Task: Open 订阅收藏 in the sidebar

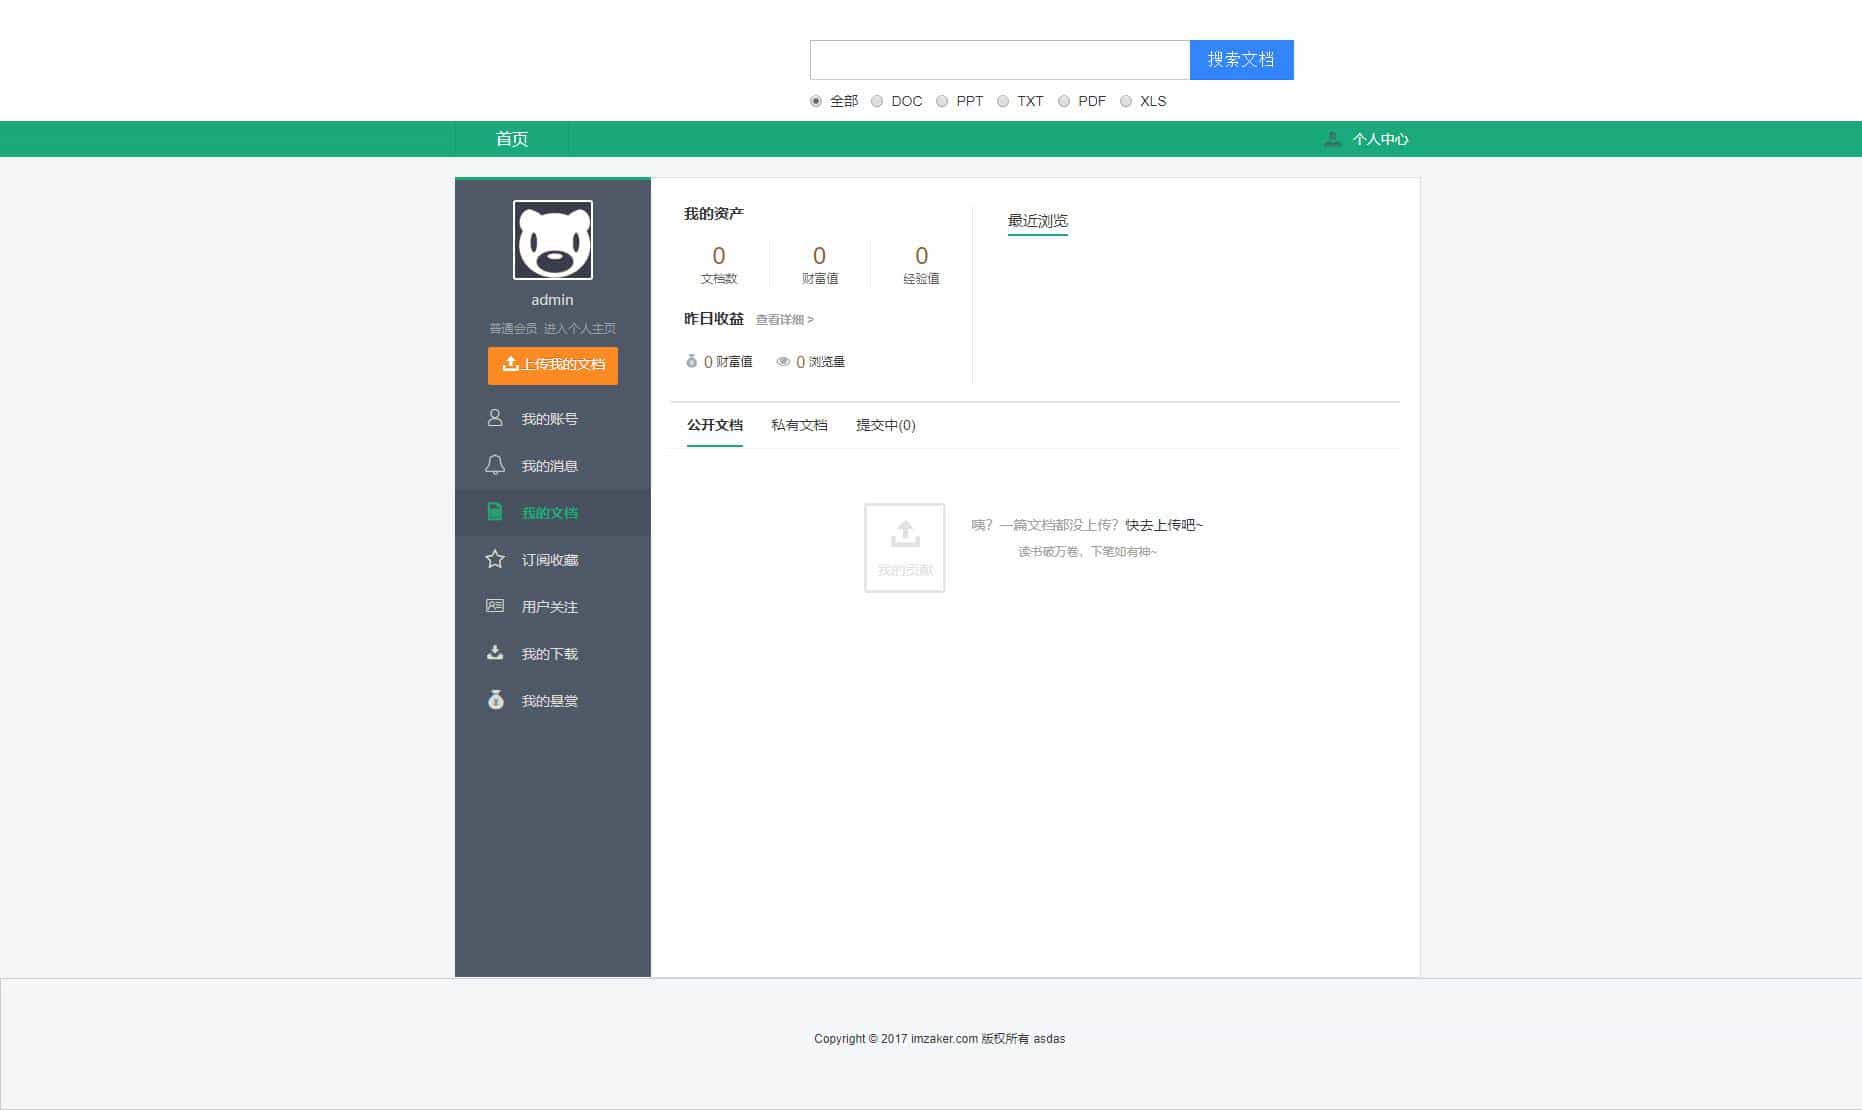Action: (552, 559)
